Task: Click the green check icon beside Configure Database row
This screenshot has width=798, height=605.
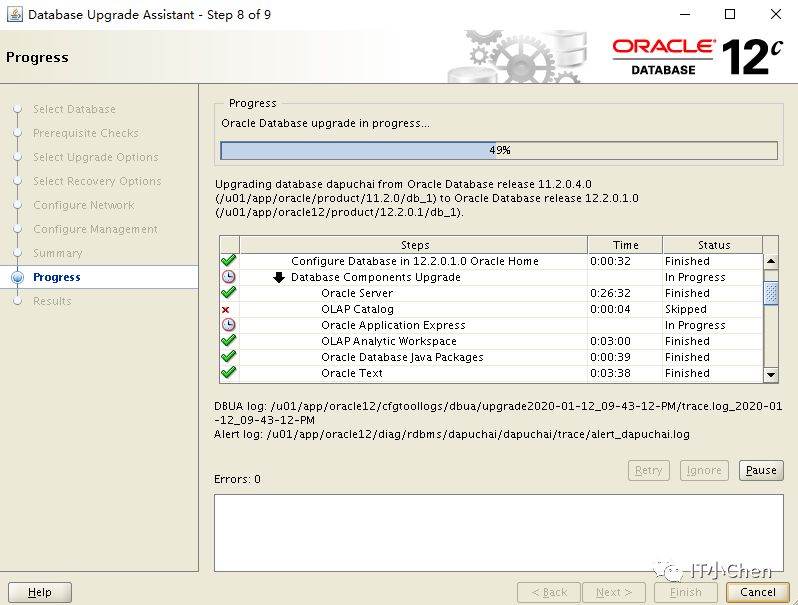Action: (x=229, y=261)
